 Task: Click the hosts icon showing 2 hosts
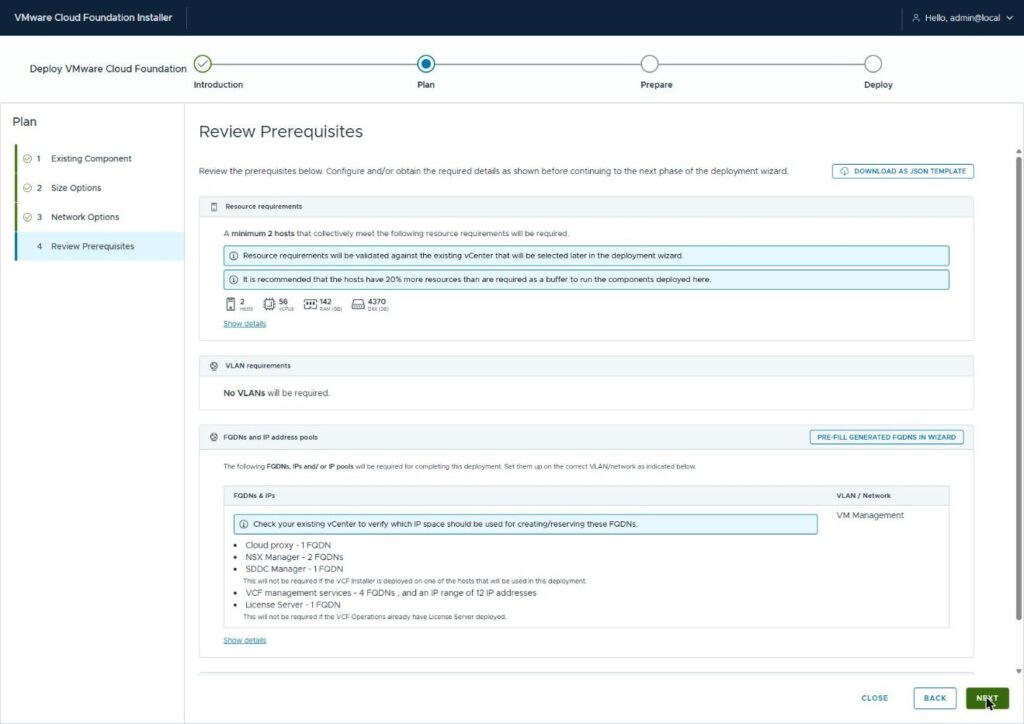point(230,304)
